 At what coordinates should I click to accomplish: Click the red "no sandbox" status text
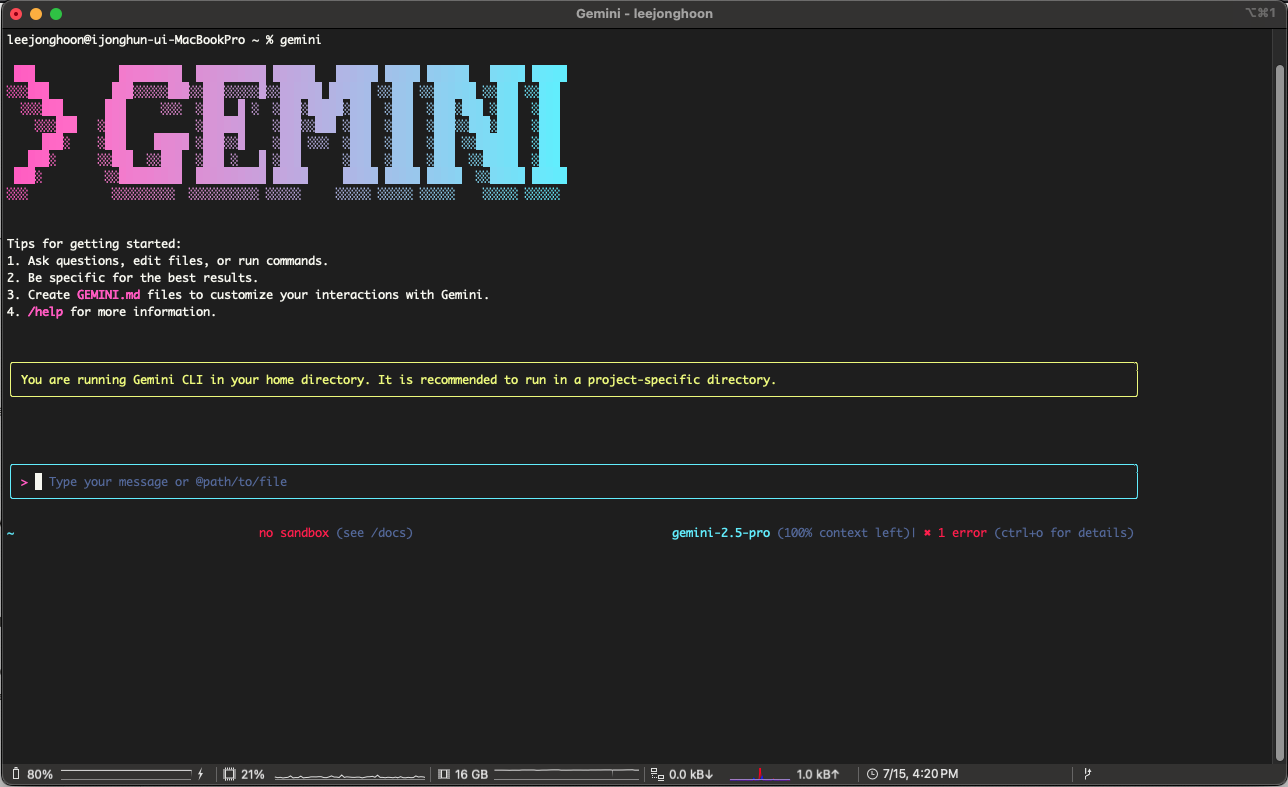click(294, 533)
